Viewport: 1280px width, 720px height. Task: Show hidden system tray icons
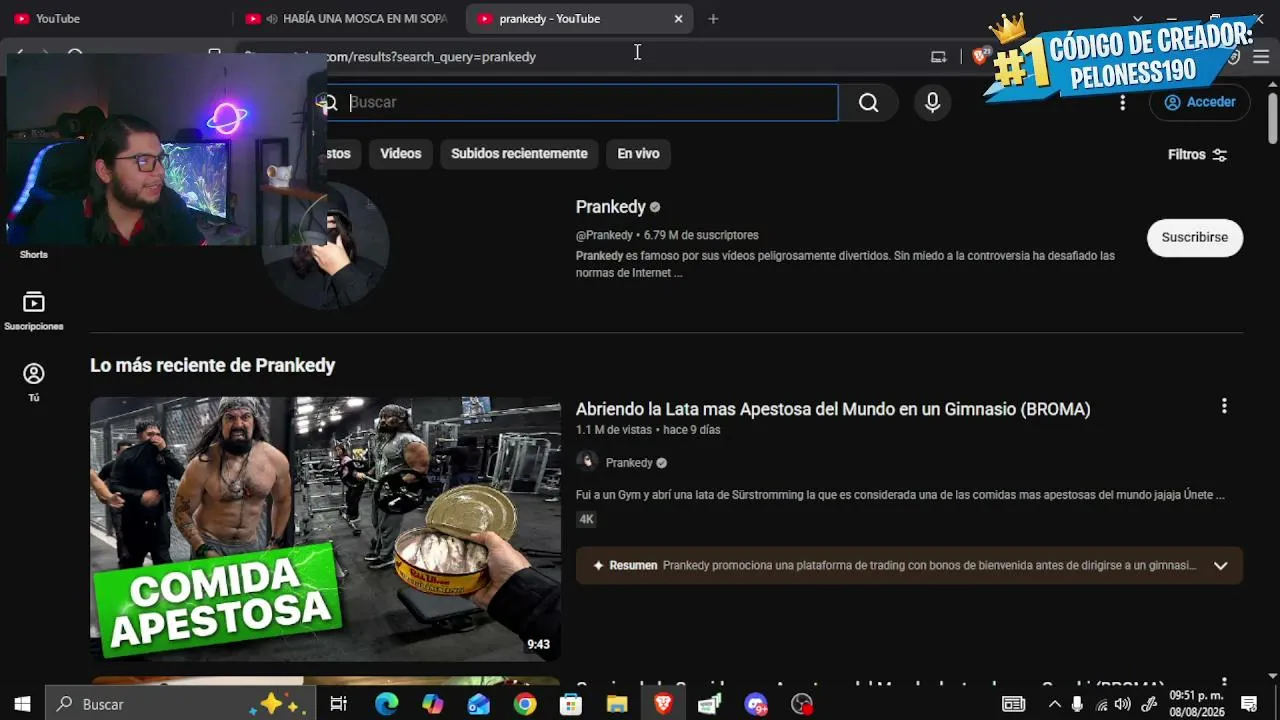click(1054, 704)
